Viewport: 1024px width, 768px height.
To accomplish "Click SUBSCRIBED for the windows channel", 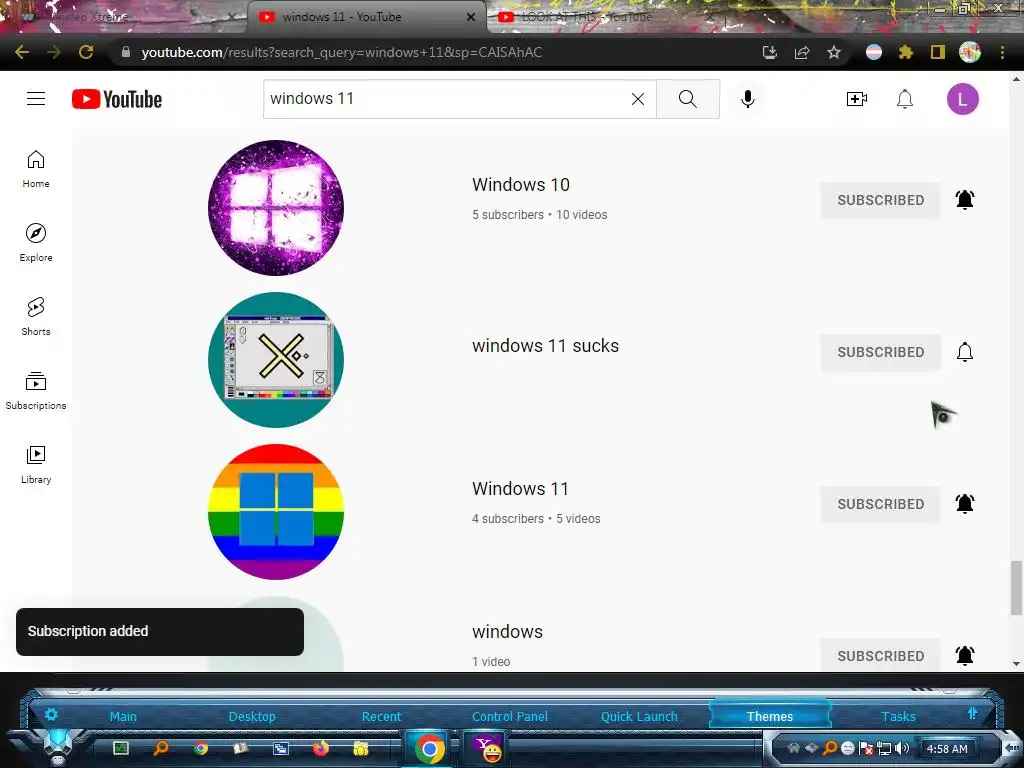I will (880, 655).
